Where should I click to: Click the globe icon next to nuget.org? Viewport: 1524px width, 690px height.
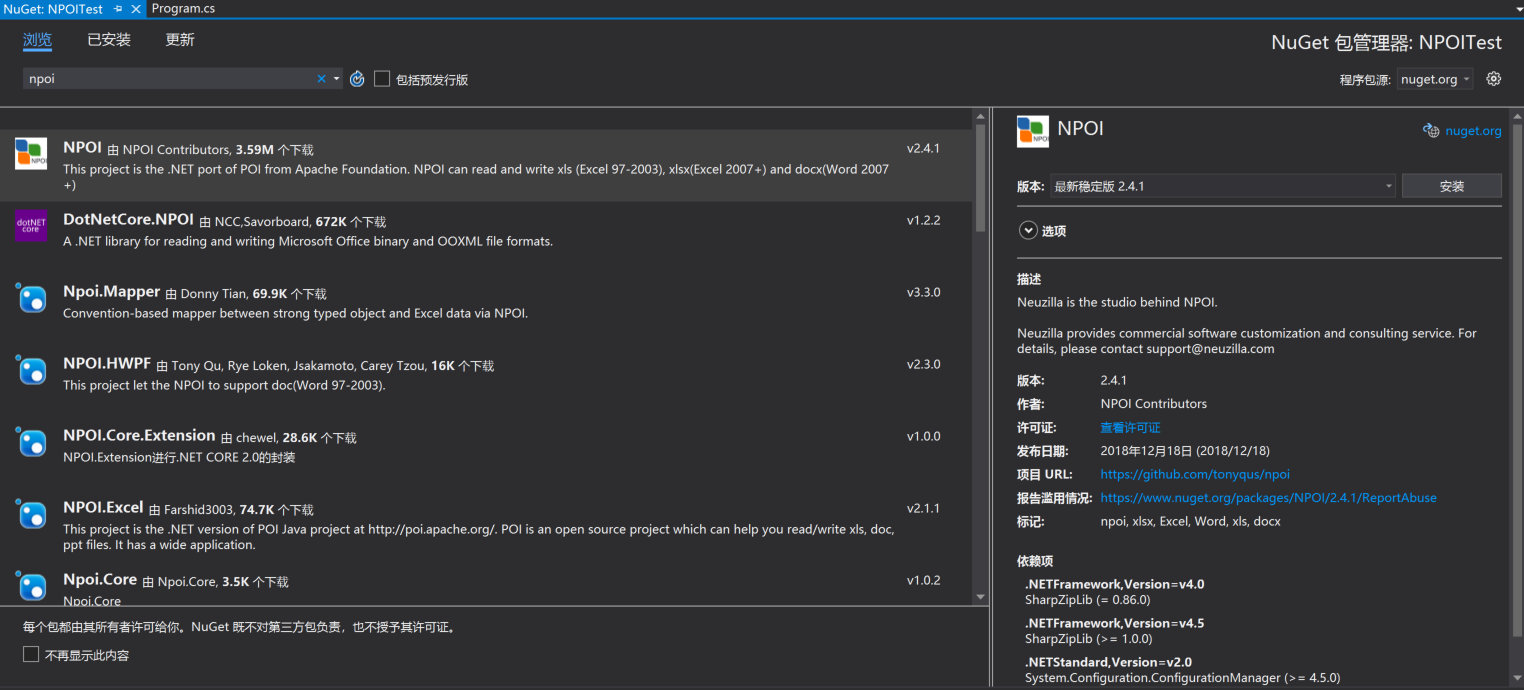tap(1431, 131)
